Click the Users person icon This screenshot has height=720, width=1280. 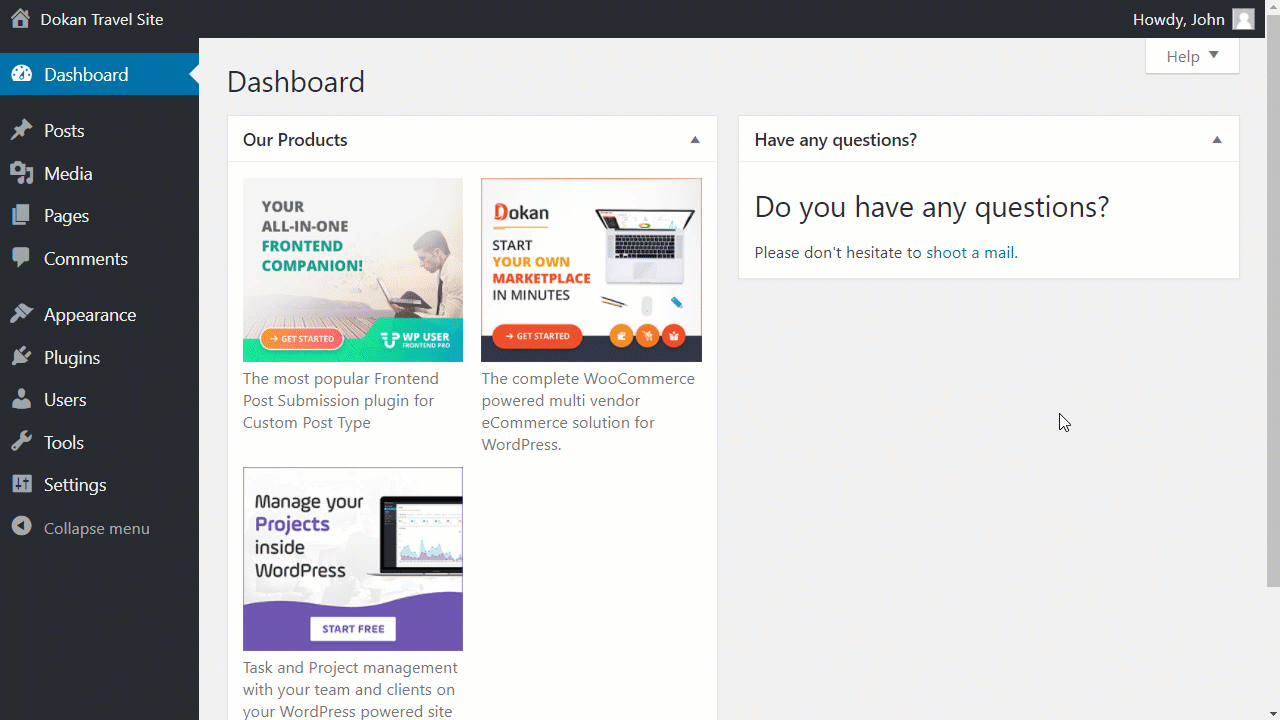pyautogui.click(x=21, y=400)
